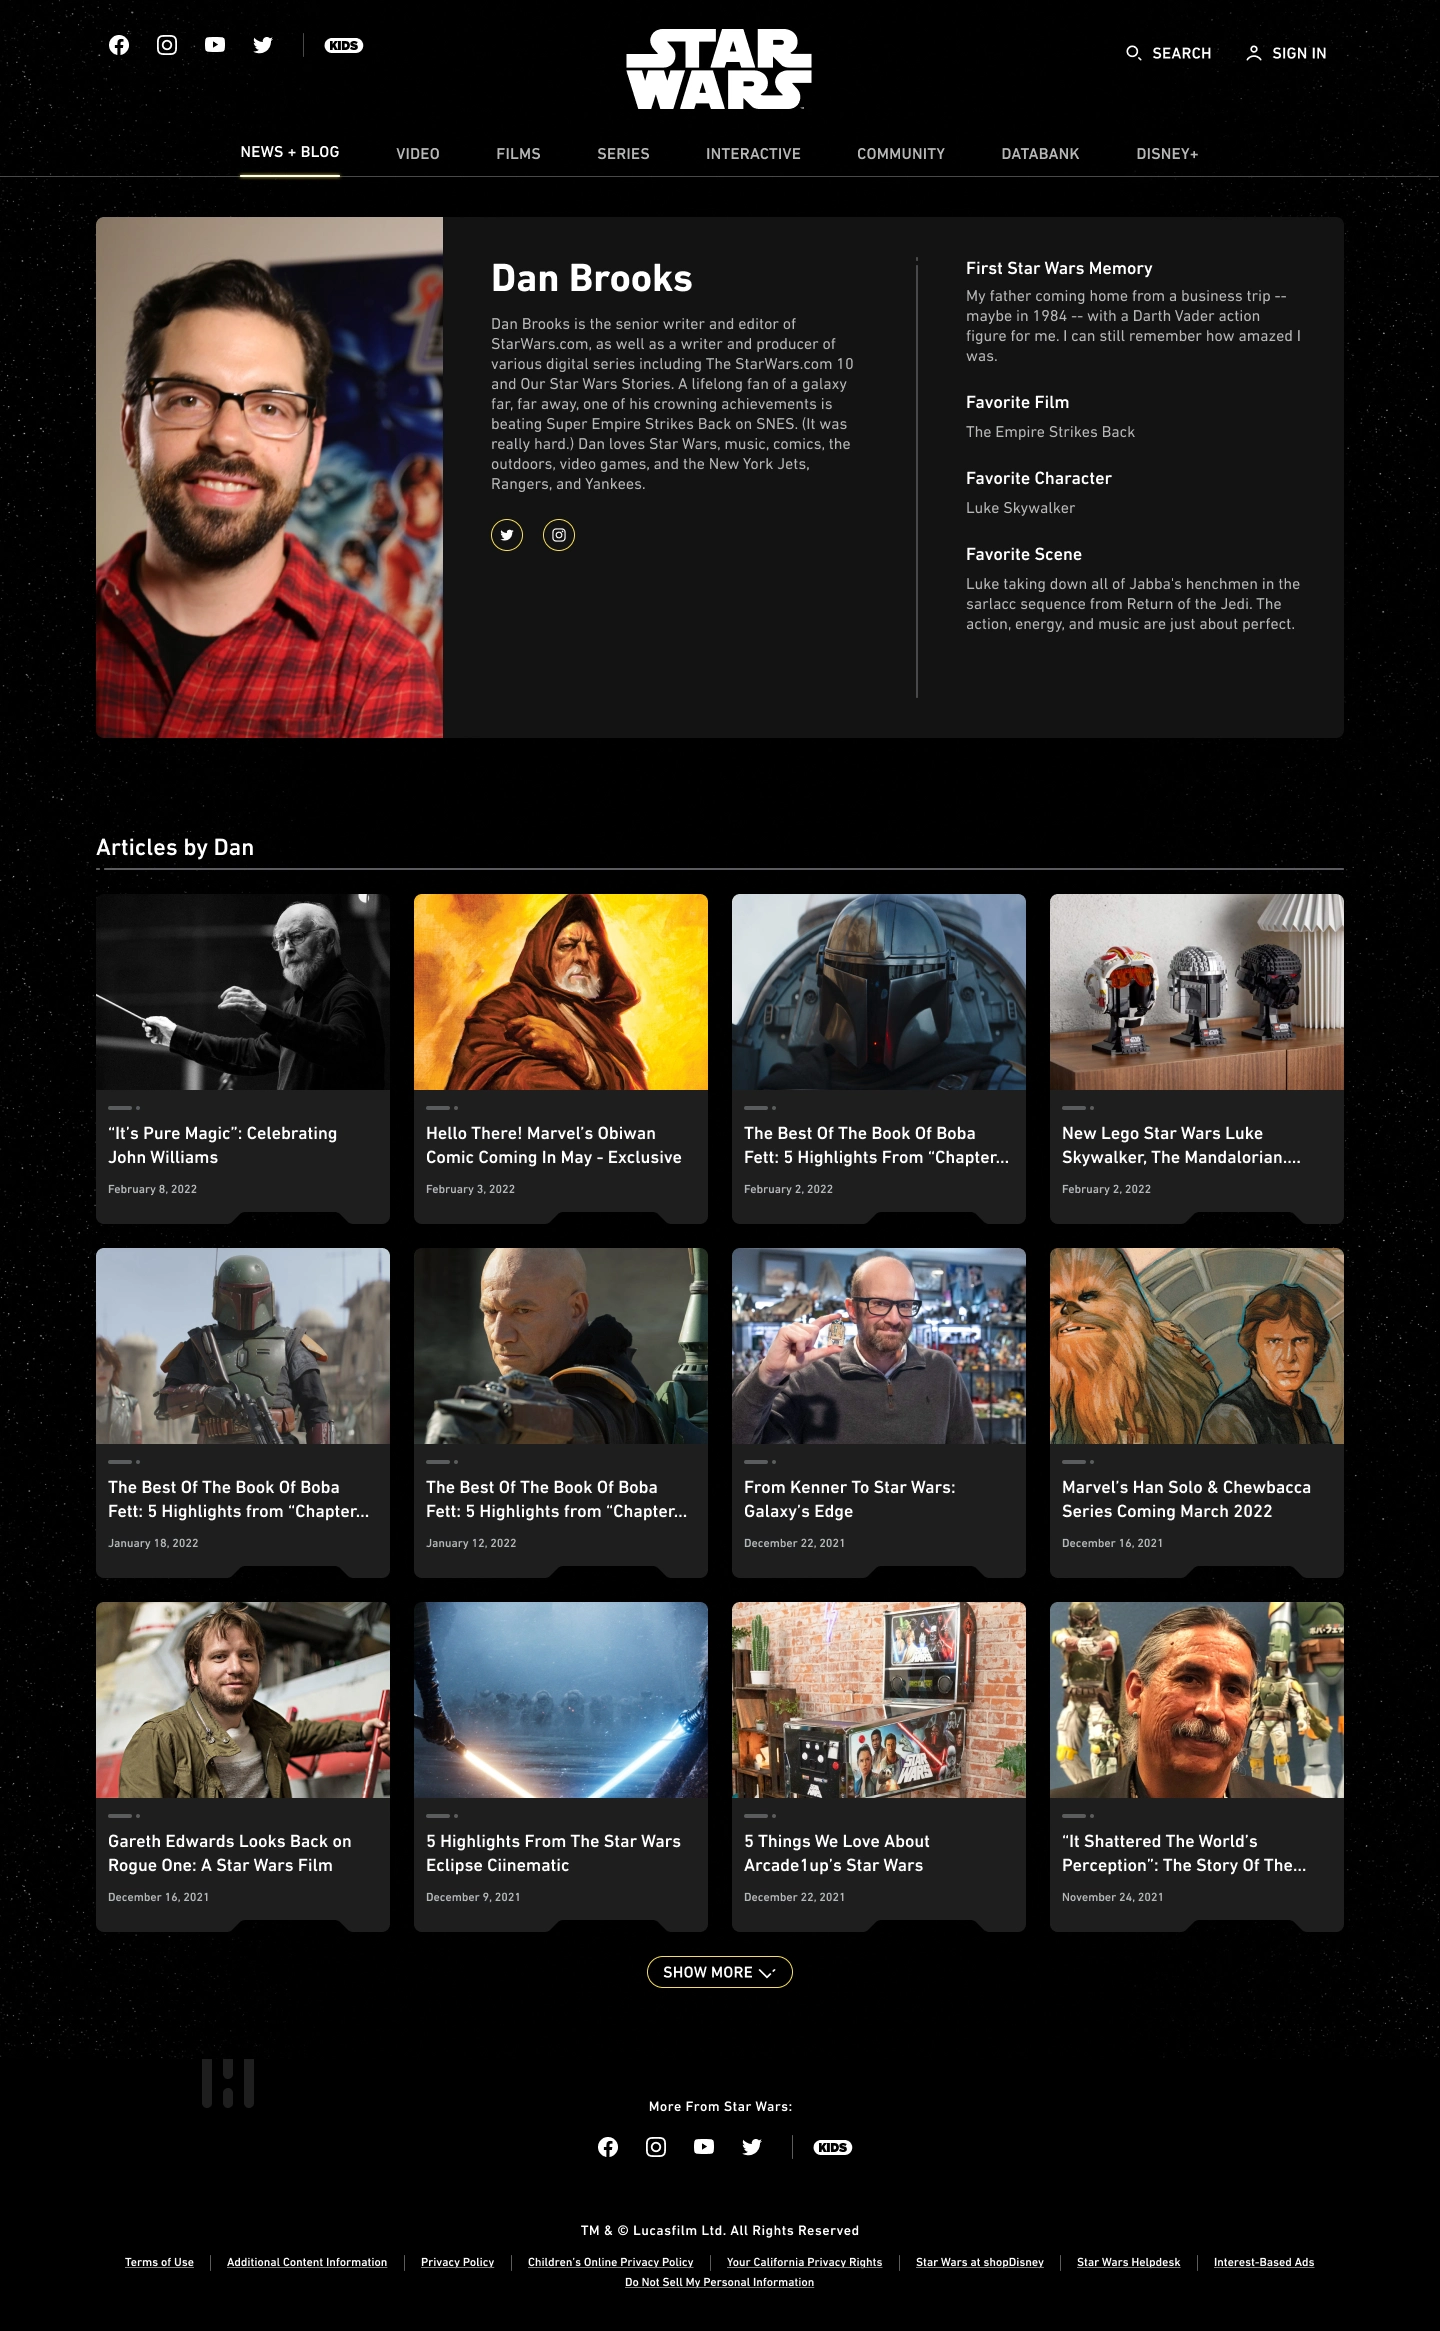Open Marvel's Han Solo & Chewbacca Series title

(x=1186, y=1499)
